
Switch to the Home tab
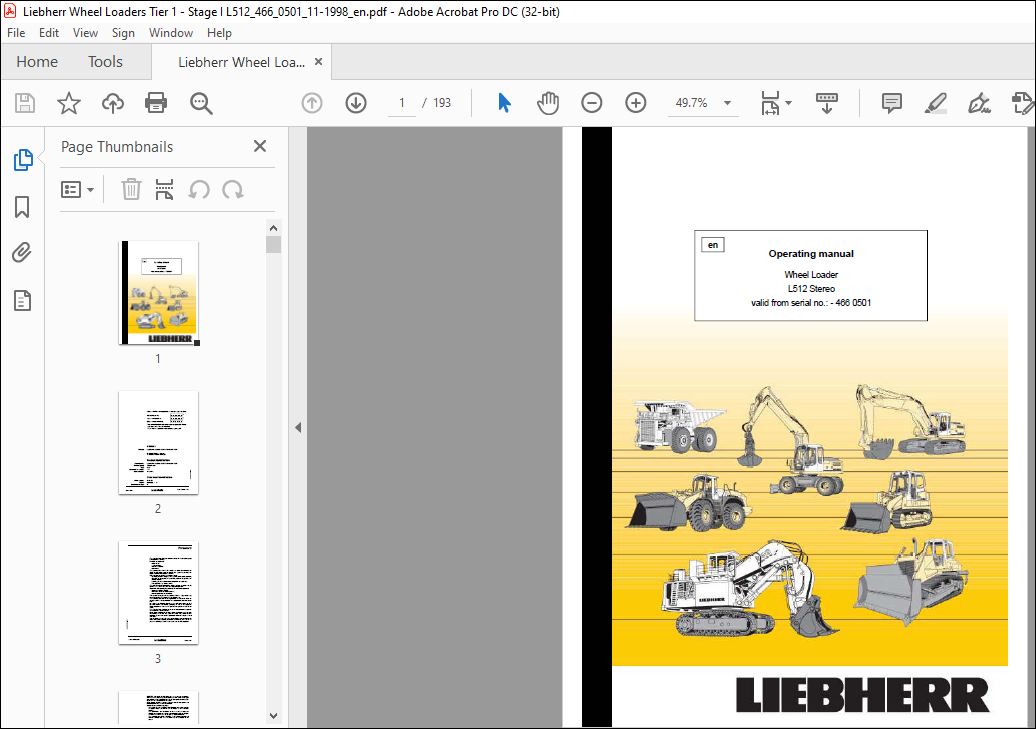pyautogui.click(x=37, y=61)
